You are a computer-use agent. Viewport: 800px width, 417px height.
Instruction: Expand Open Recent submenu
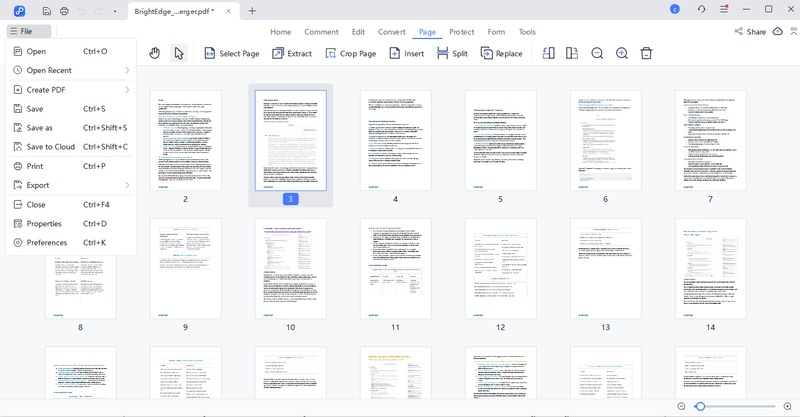[71, 70]
